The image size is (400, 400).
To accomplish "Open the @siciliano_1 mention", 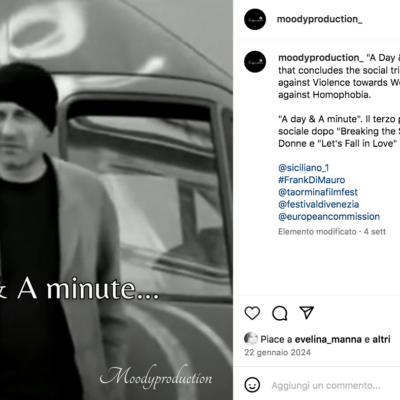I will pyautogui.click(x=304, y=167).
